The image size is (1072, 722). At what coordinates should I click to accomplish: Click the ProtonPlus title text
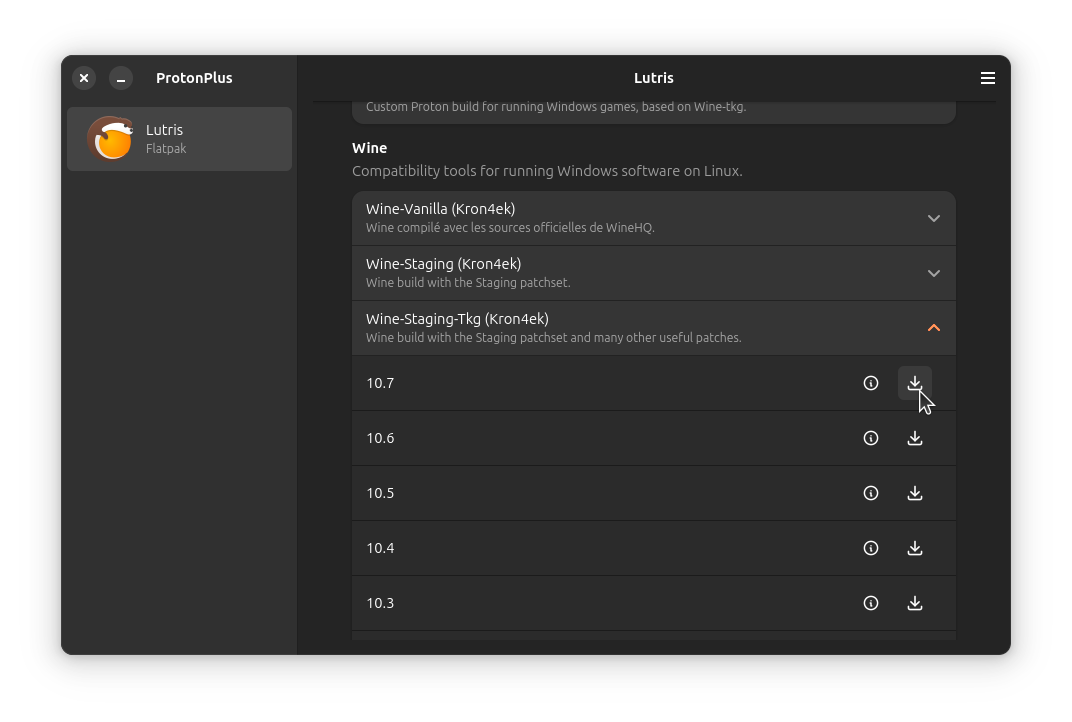click(x=194, y=78)
